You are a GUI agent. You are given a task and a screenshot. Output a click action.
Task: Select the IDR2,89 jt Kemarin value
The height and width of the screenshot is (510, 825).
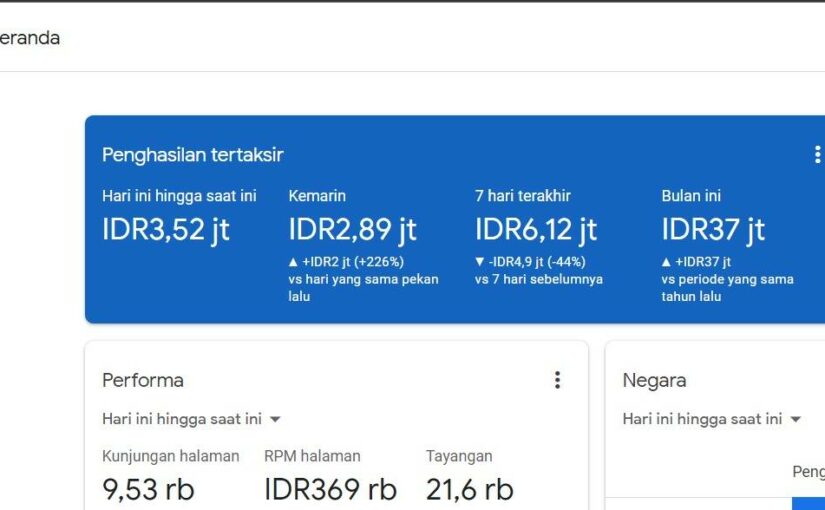tap(353, 229)
